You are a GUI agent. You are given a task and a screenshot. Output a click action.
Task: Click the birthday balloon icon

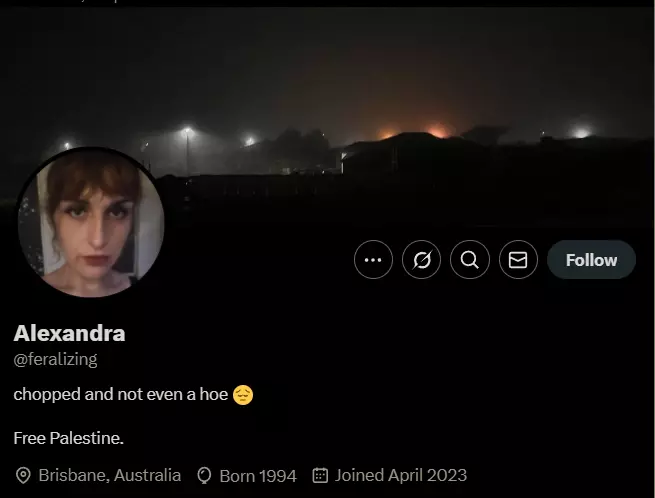pos(204,475)
